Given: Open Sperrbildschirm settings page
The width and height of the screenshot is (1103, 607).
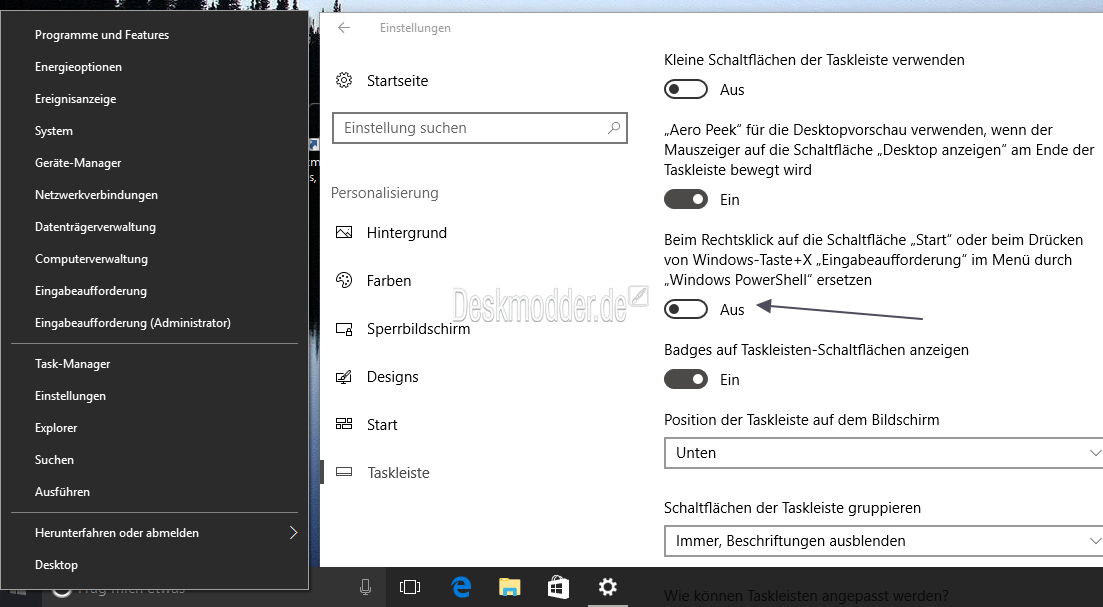Looking at the screenshot, I should click(x=419, y=328).
